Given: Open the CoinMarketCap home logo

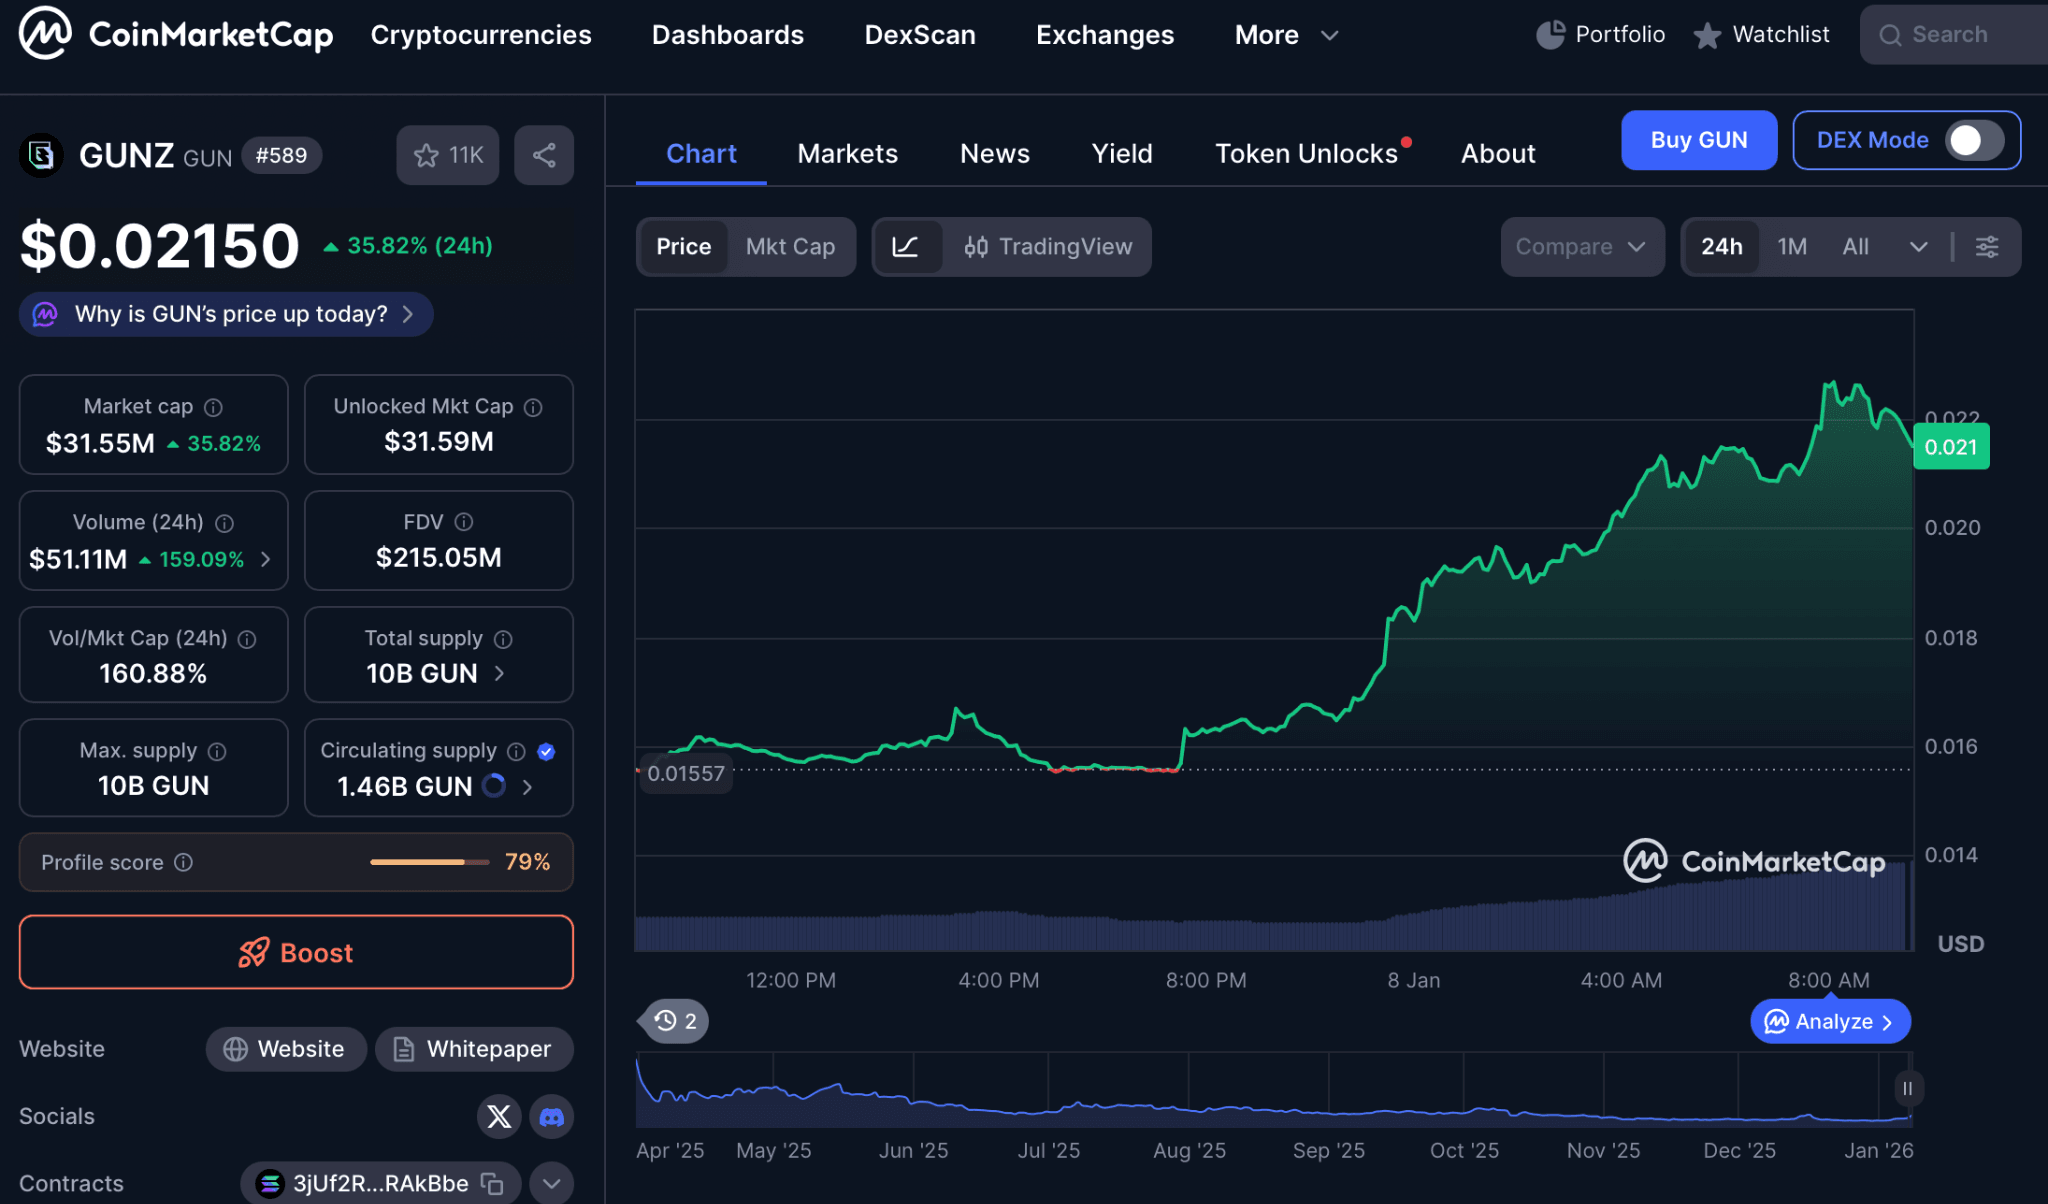Looking at the screenshot, I should (x=176, y=33).
